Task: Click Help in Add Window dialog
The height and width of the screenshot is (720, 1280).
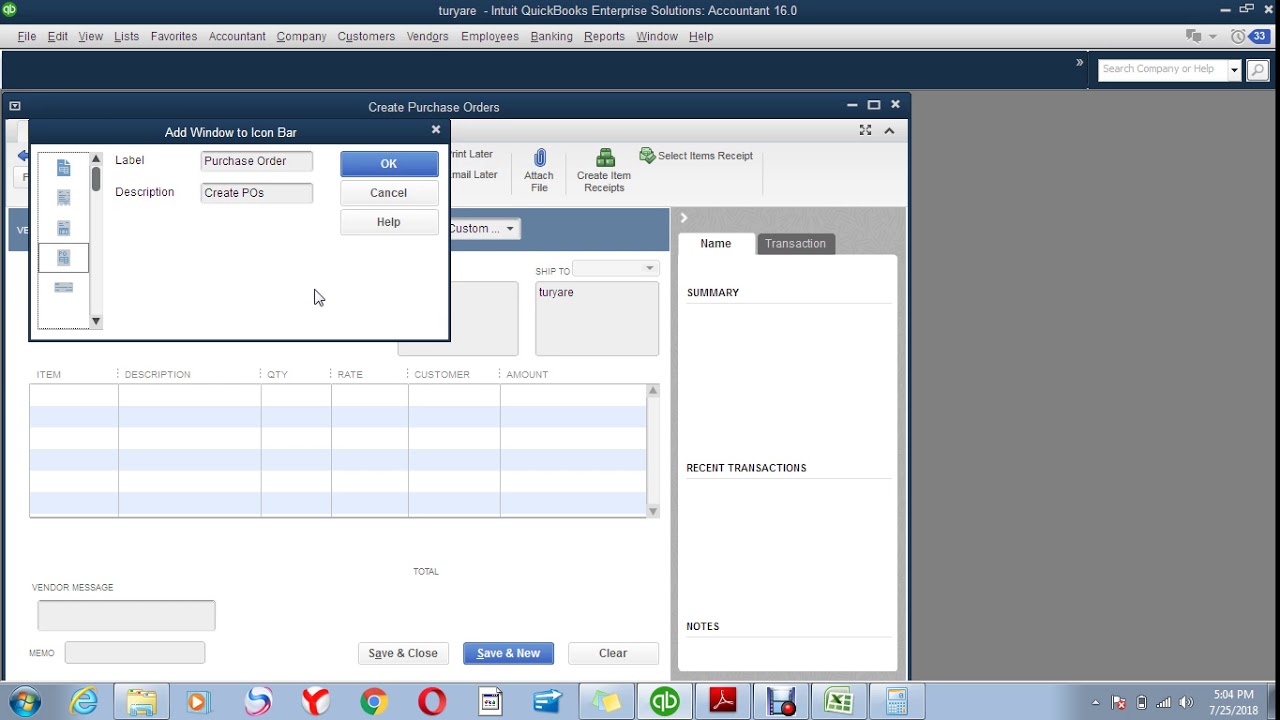Action: click(x=389, y=222)
